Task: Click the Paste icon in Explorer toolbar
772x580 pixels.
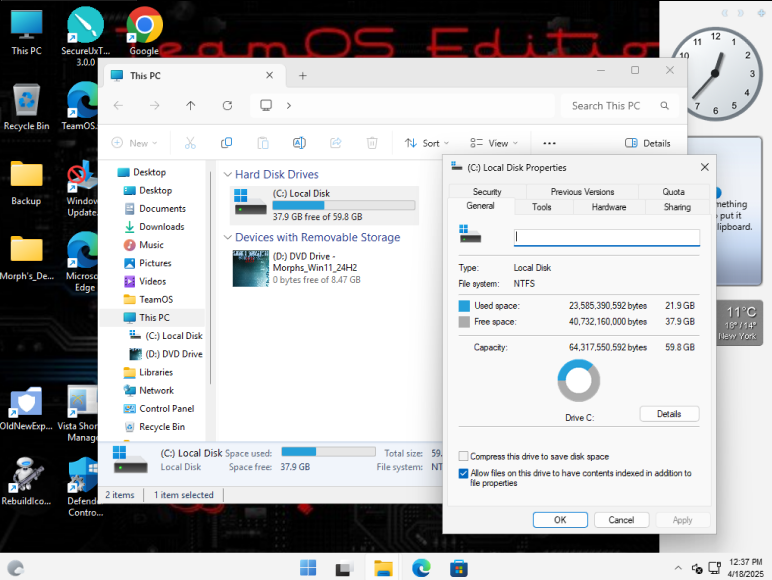Action: pyautogui.click(x=263, y=143)
